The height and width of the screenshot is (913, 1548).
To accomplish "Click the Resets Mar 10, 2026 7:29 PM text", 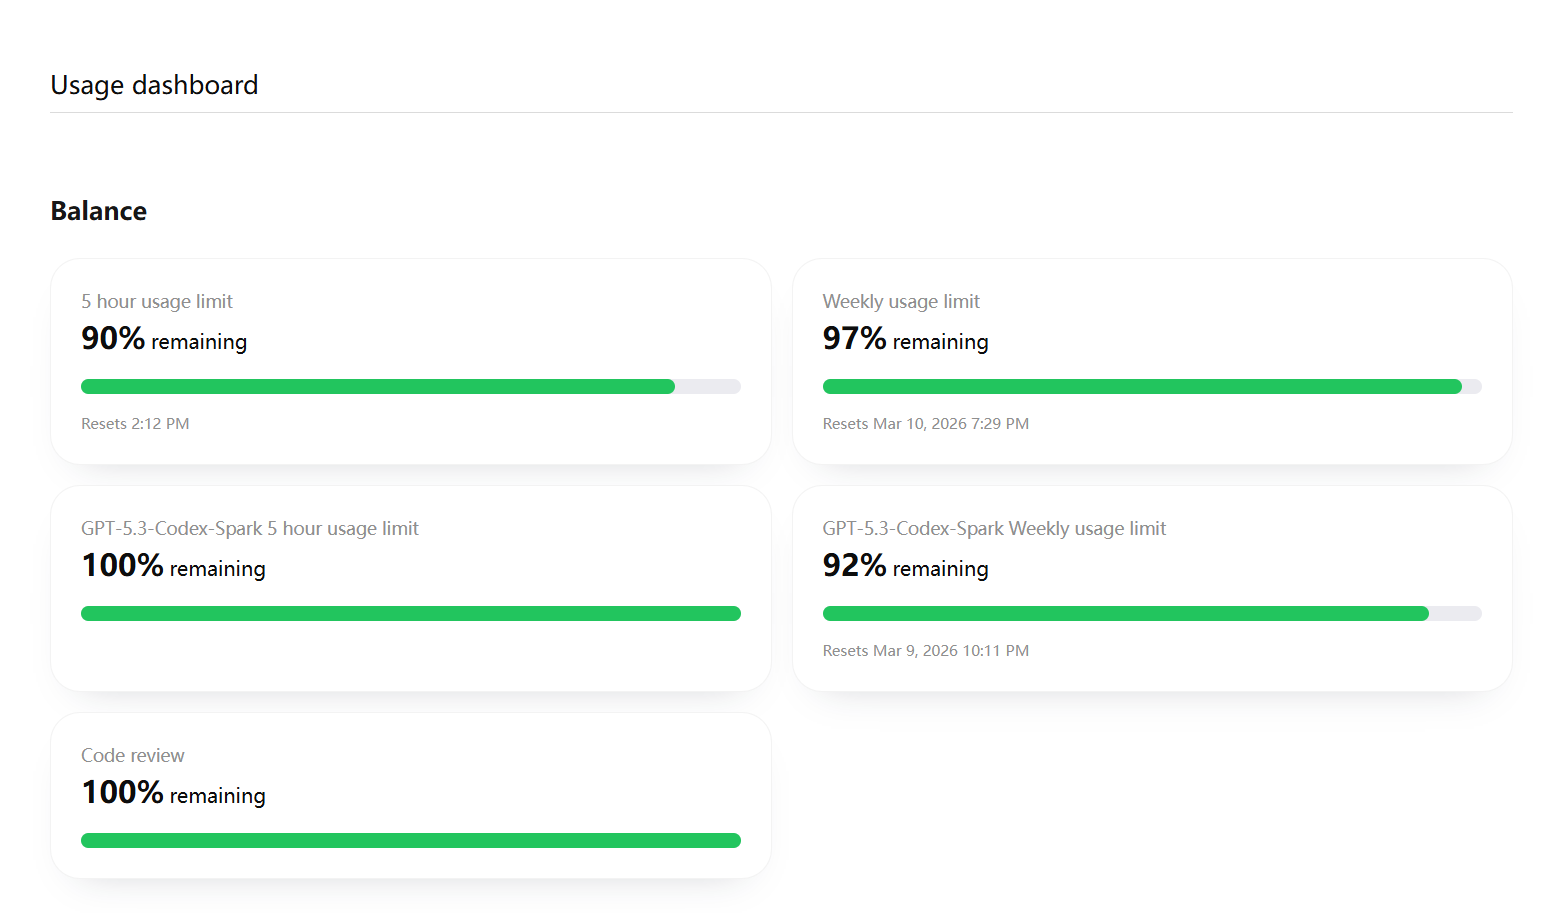I will coord(925,424).
